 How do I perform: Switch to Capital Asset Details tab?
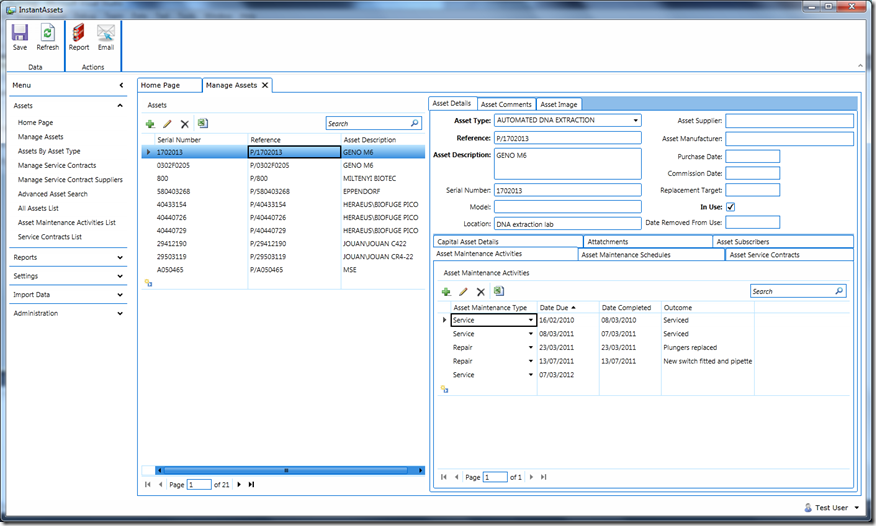(507, 242)
